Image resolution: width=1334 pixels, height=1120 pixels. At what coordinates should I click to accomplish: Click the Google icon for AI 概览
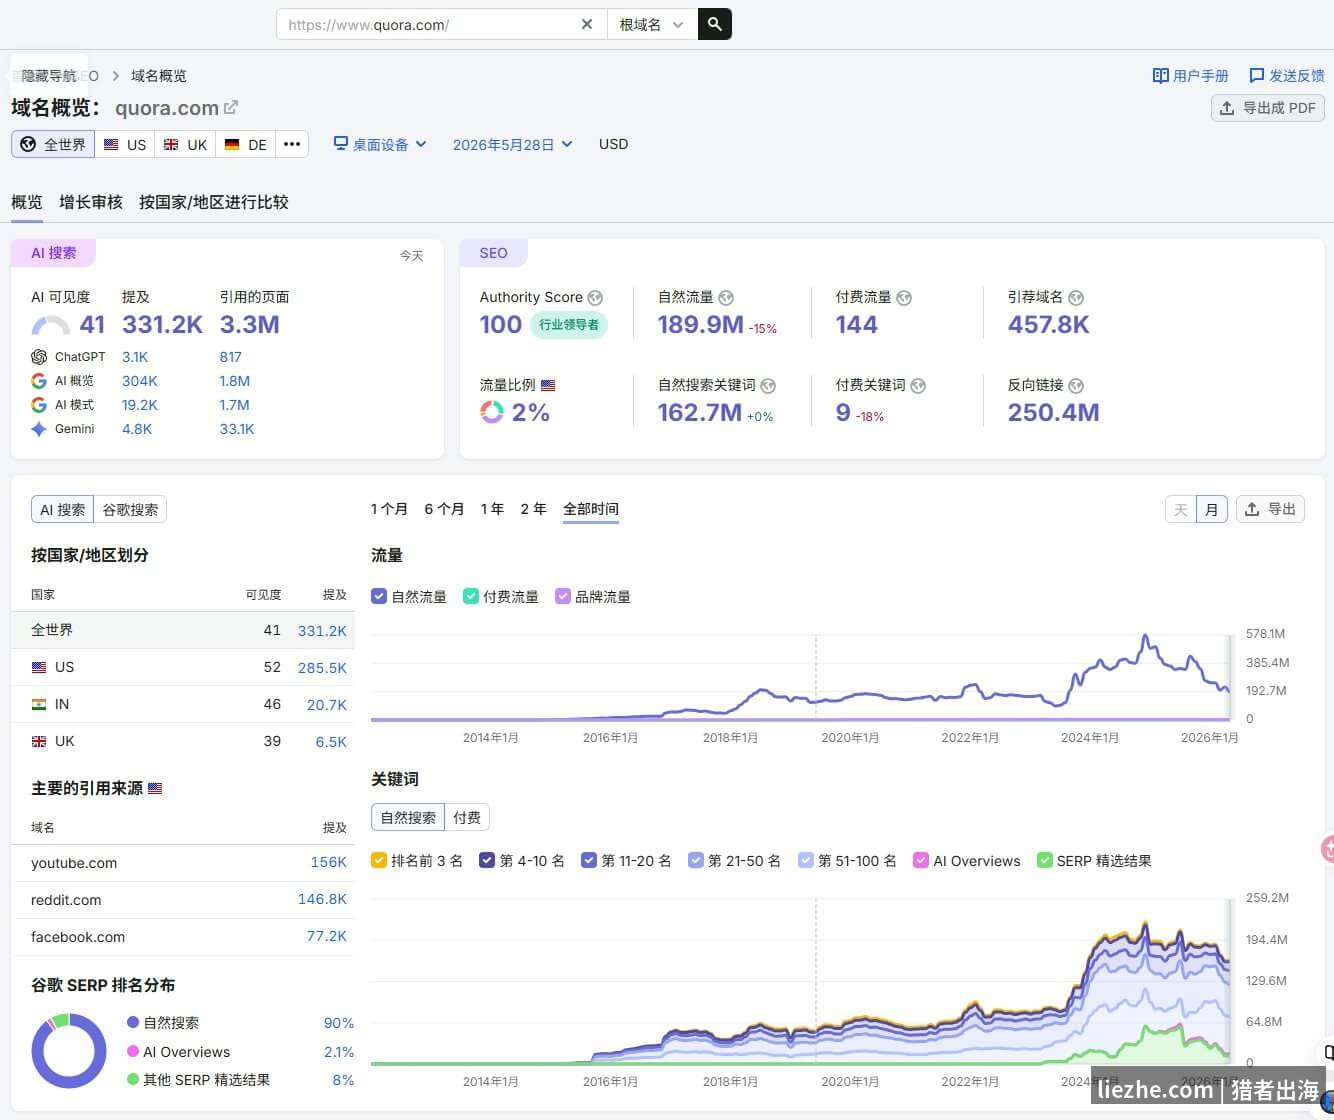pos(39,381)
